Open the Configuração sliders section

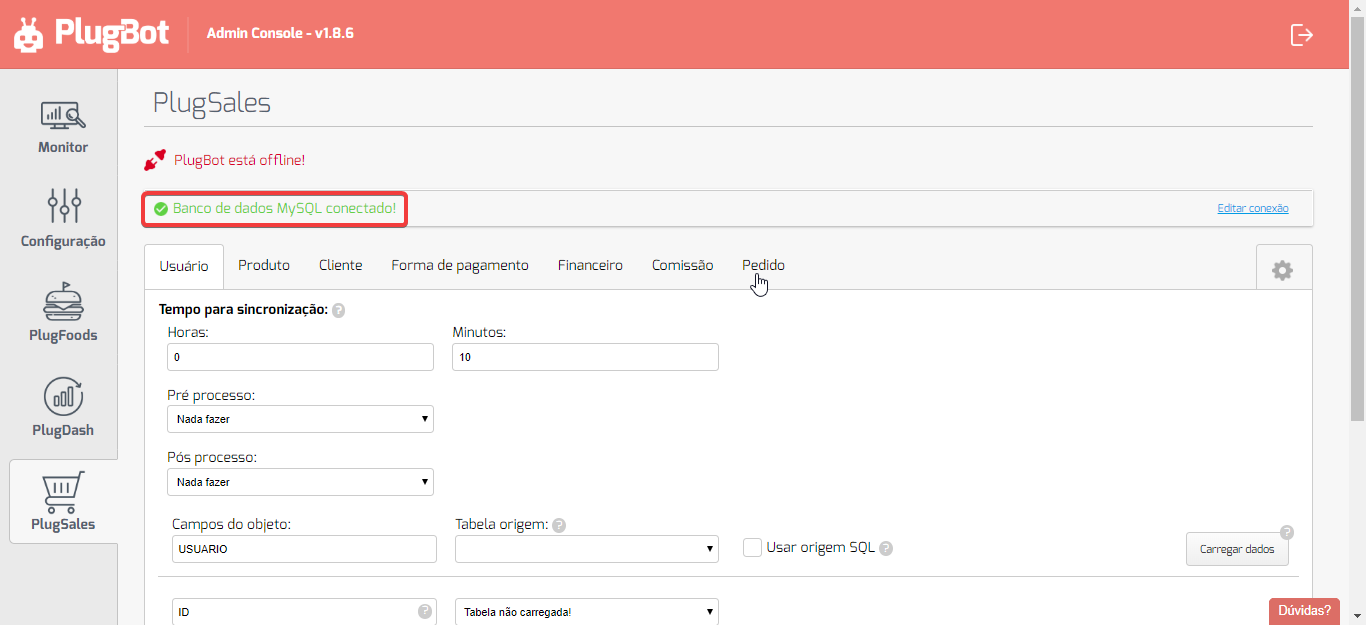63,218
